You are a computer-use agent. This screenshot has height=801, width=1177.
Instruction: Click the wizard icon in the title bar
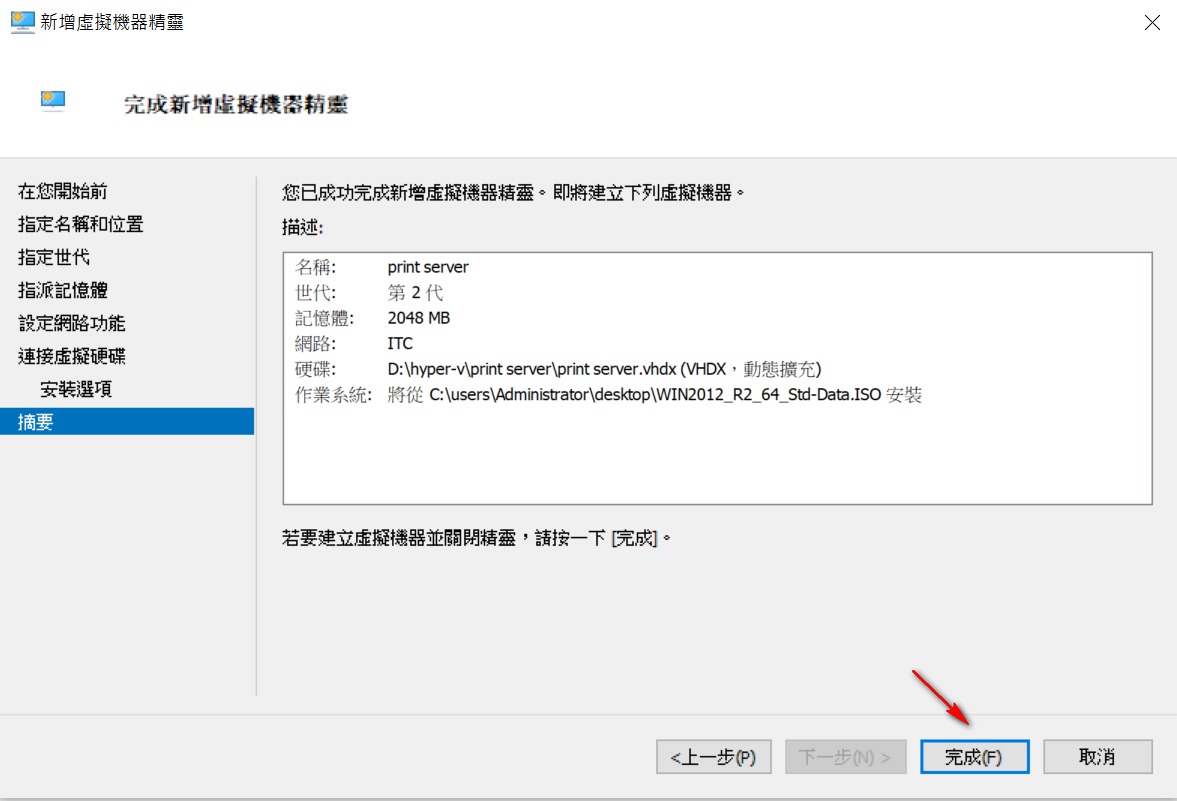[22, 22]
